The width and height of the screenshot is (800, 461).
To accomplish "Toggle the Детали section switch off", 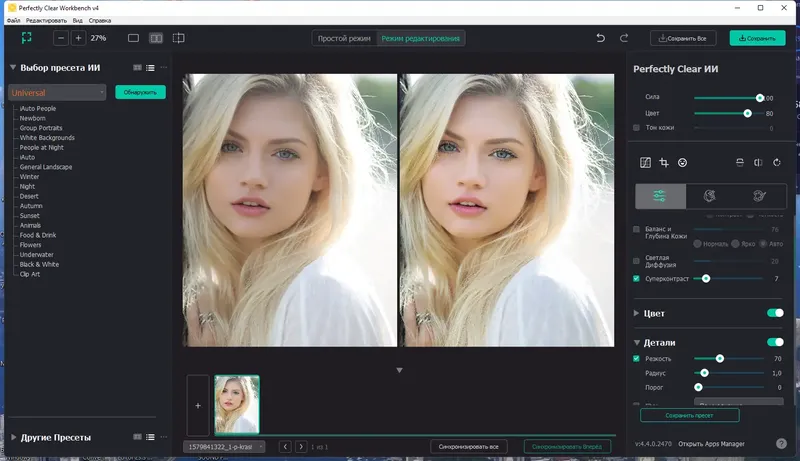I will 775,342.
